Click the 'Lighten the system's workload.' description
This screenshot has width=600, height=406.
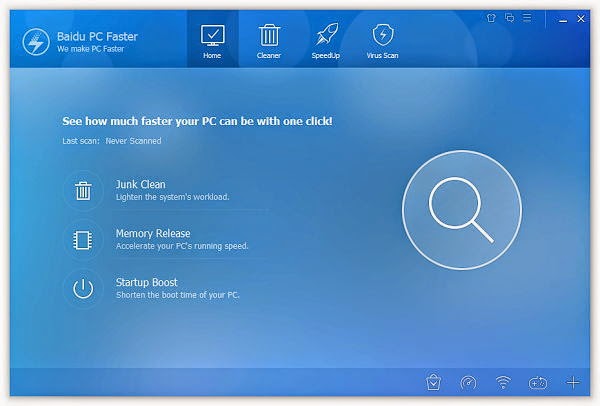(173, 197)
